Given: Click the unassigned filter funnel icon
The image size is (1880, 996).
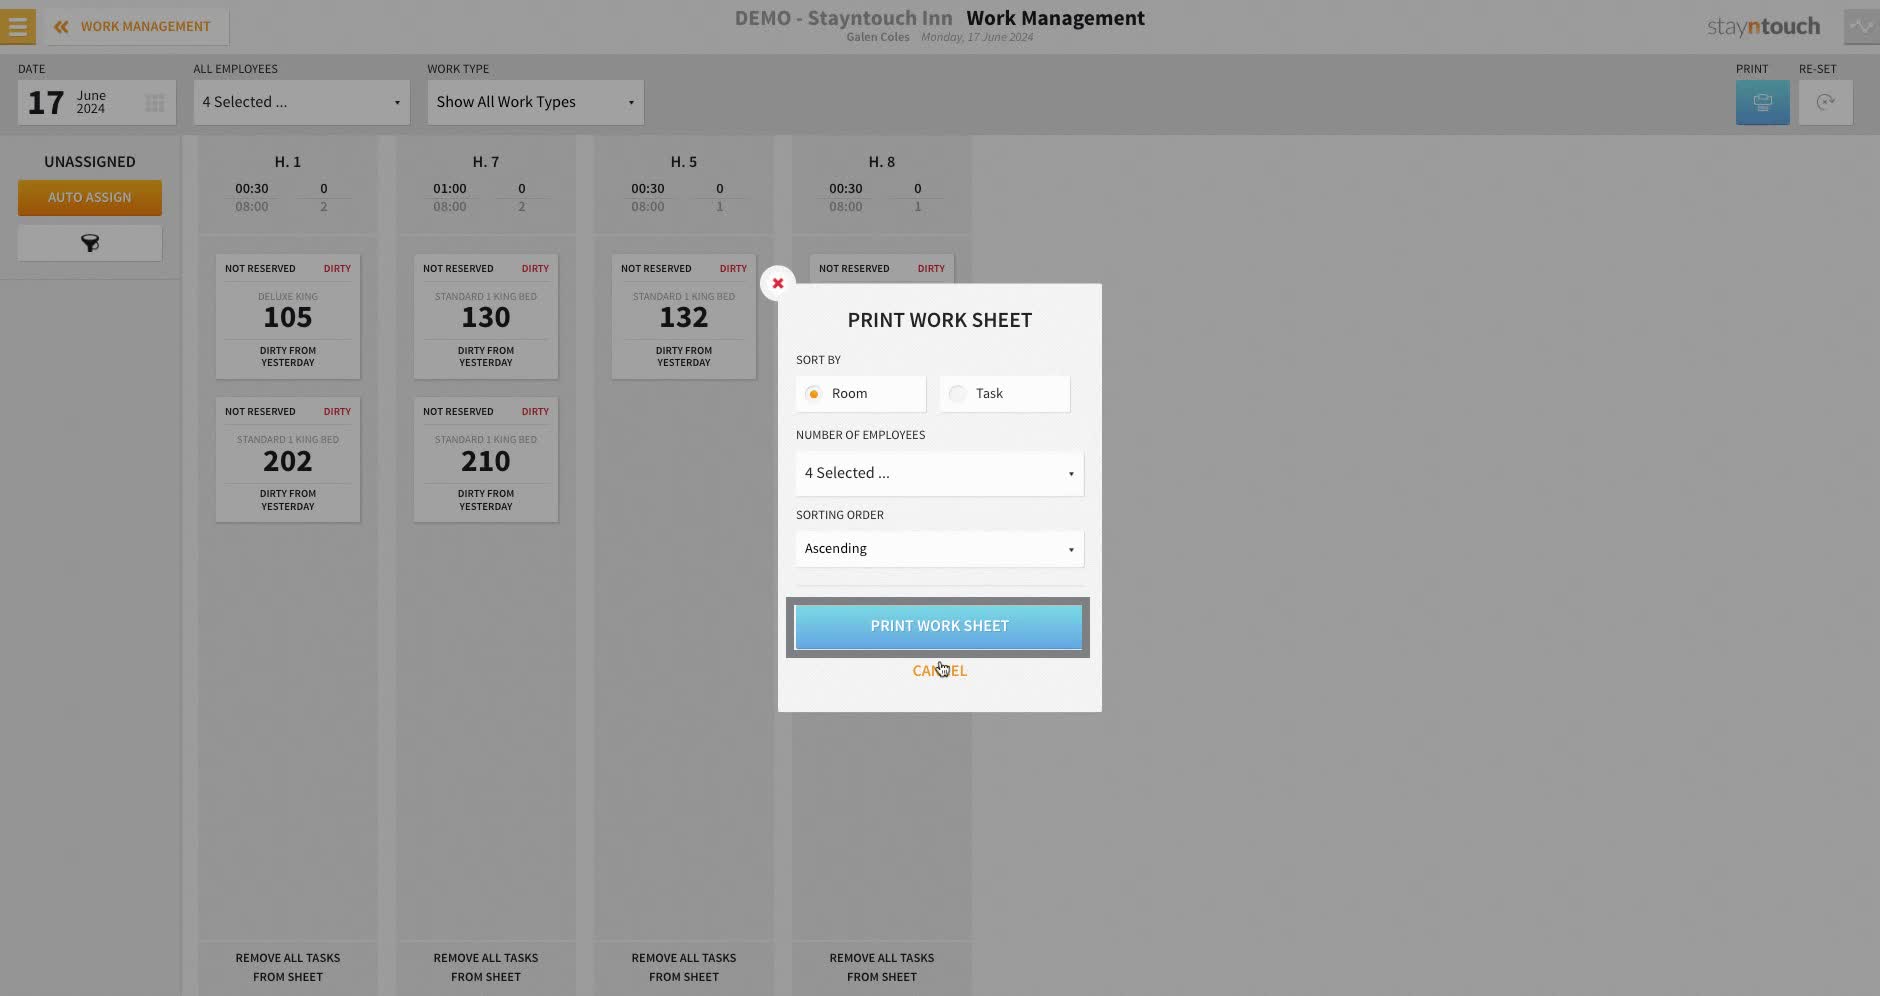Looking at the screenshot, I should pos(90,243).
